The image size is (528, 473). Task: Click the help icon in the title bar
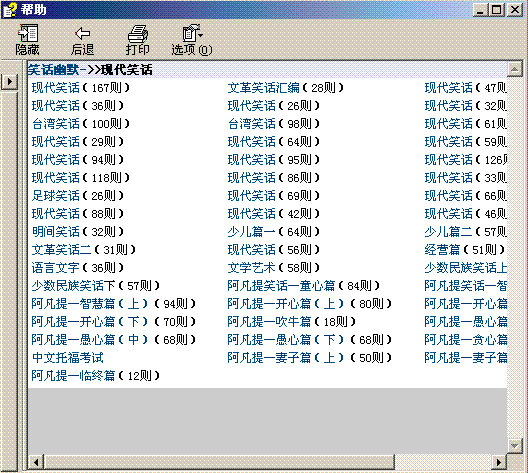tap(9, 9)
